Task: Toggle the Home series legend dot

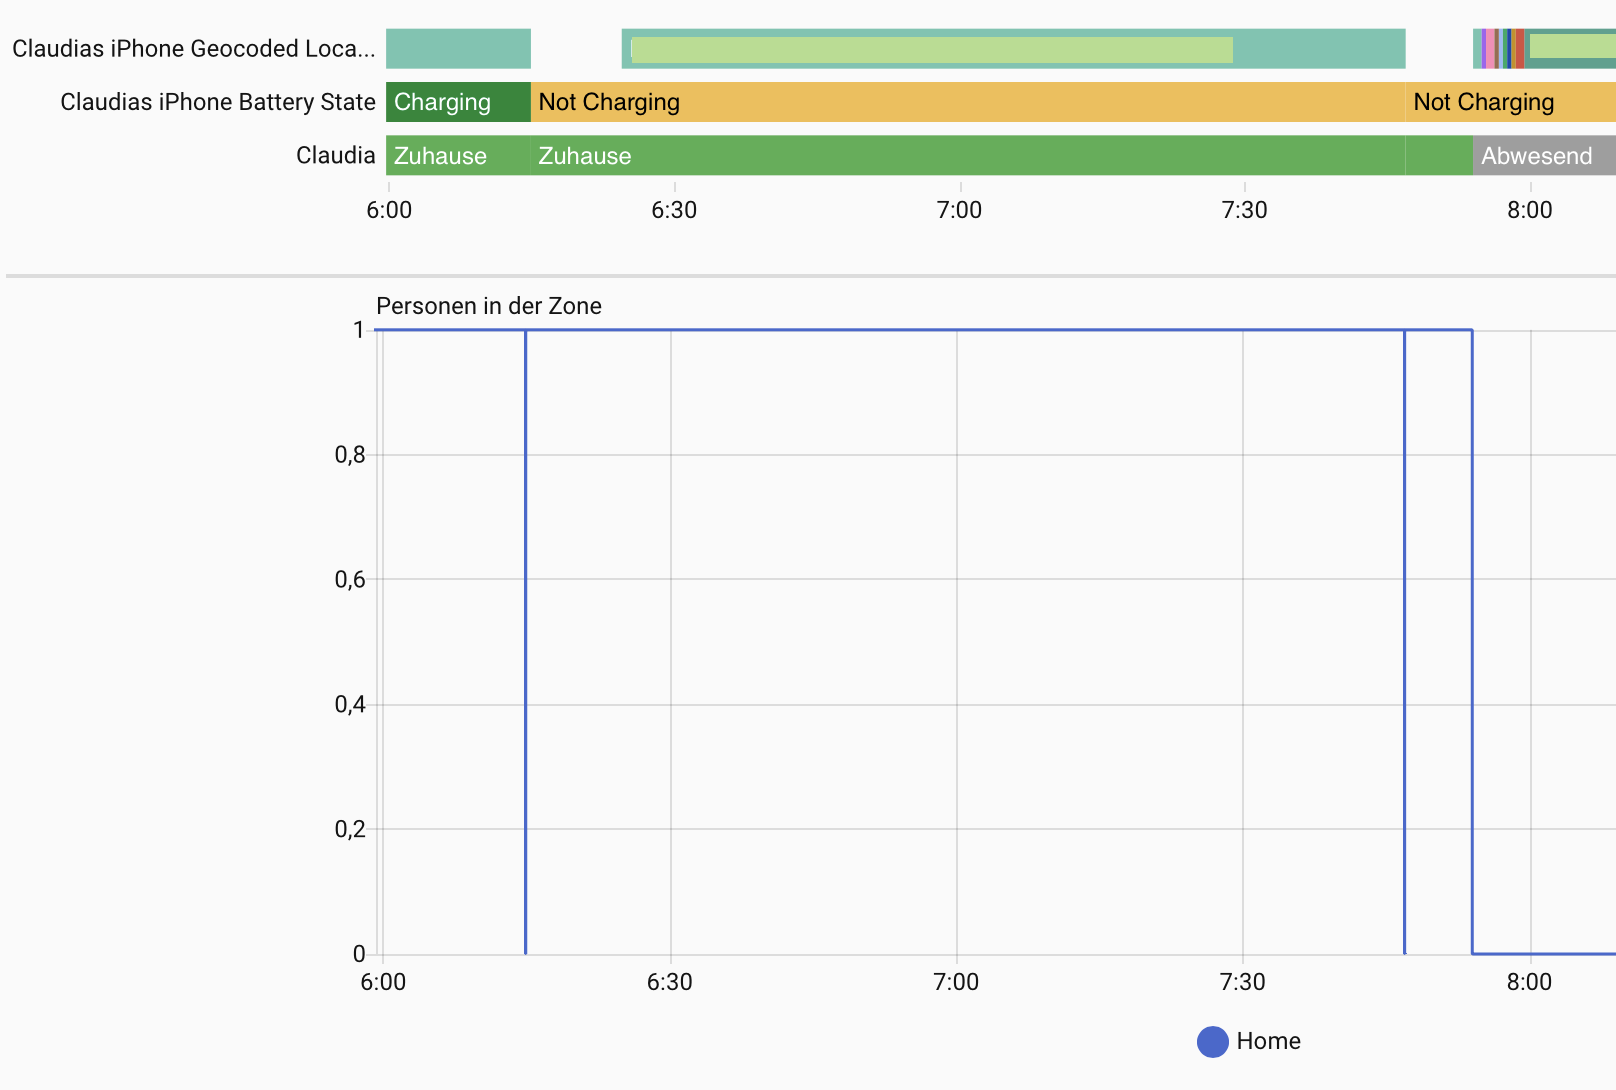Action: click(1212, 1042)
